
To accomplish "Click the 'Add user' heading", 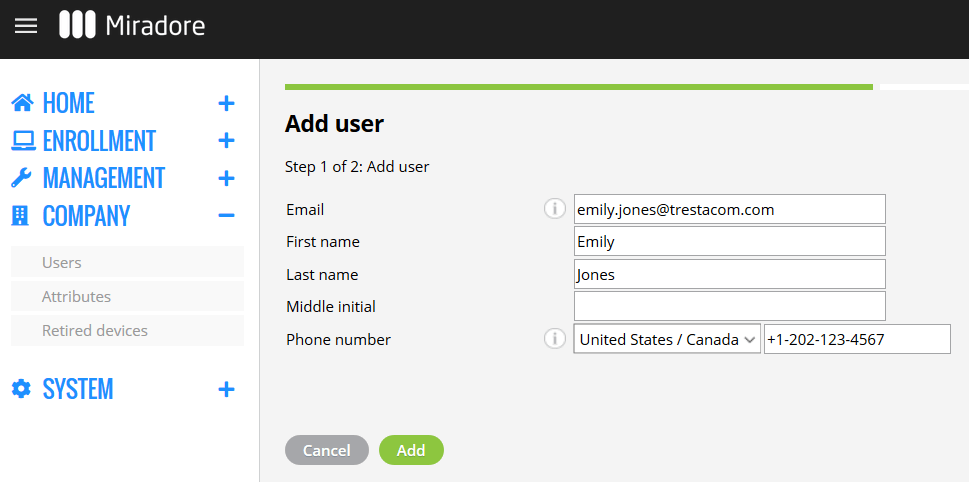I will [x=334, y=124].
